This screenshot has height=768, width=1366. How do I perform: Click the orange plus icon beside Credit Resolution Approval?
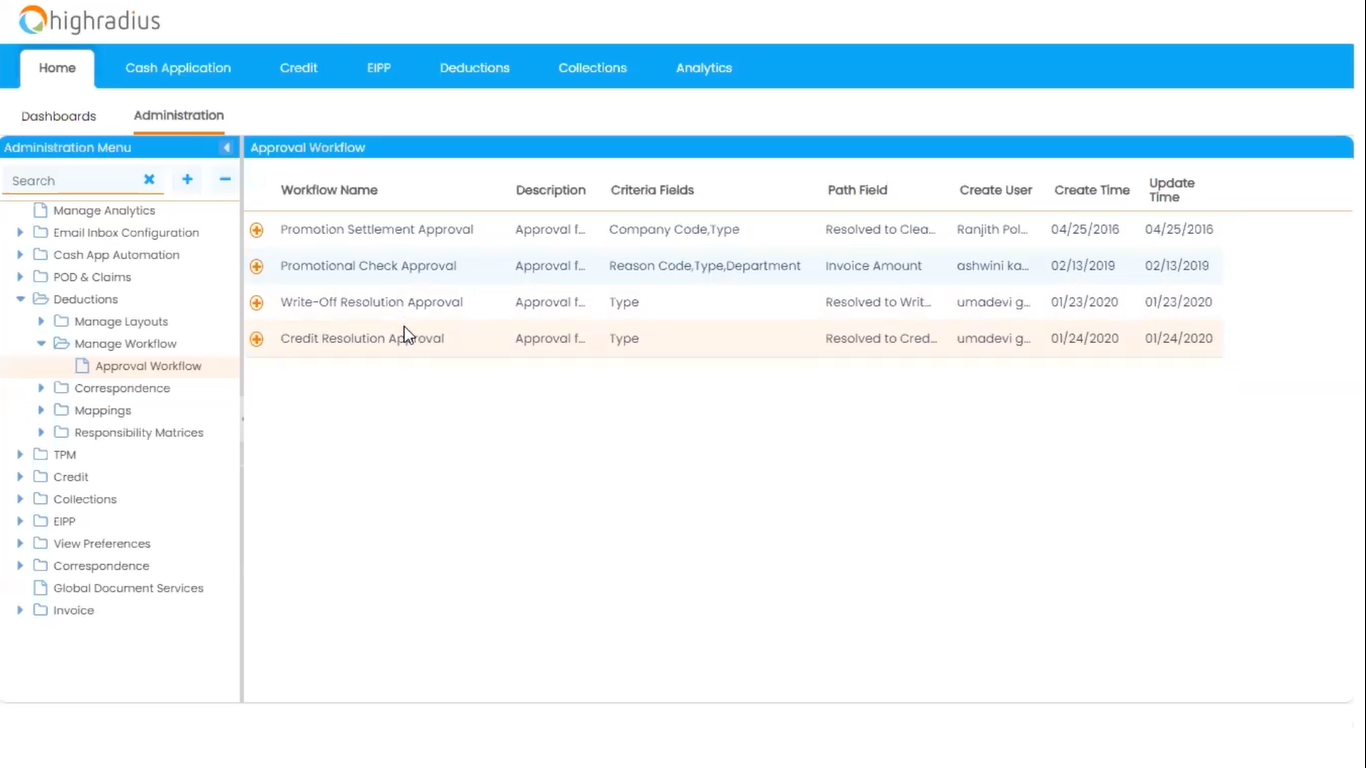[257, 338]
